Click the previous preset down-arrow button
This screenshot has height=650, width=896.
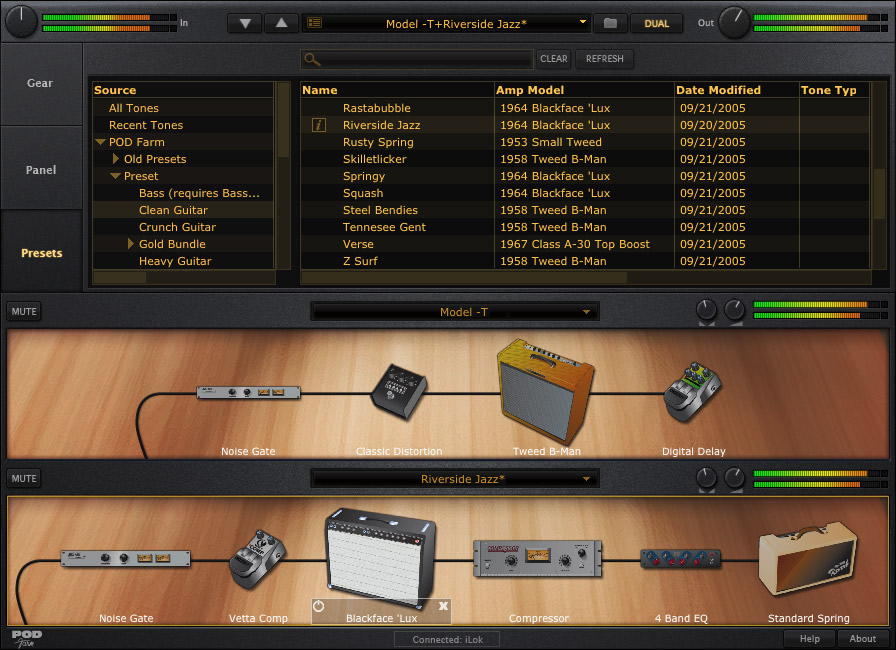pos(245,23)
